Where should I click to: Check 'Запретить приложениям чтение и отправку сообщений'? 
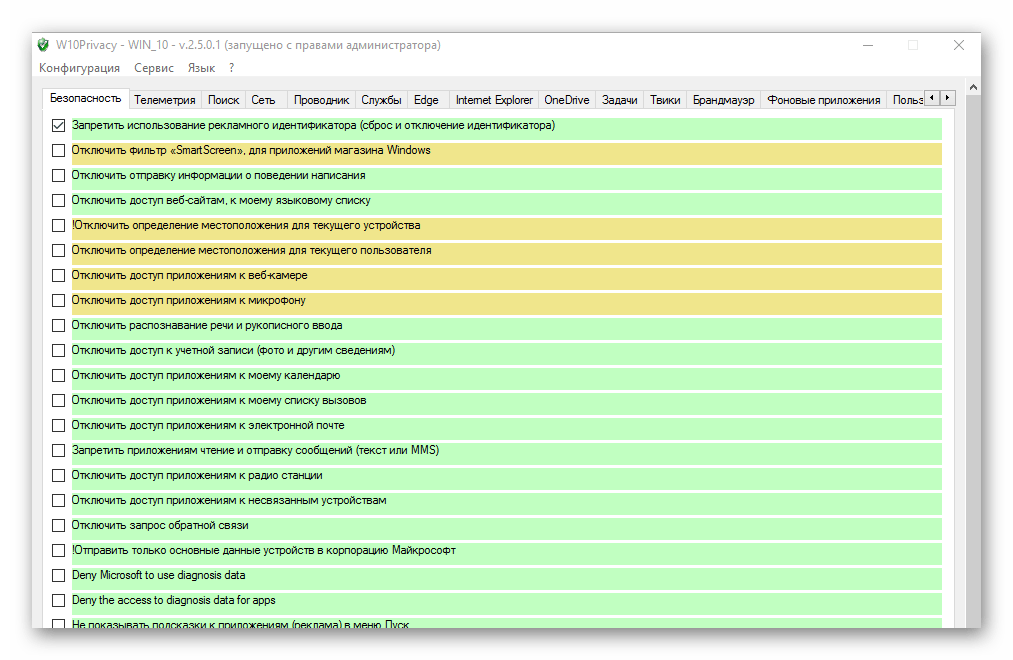pyautogui.click(x=59, y=451)
